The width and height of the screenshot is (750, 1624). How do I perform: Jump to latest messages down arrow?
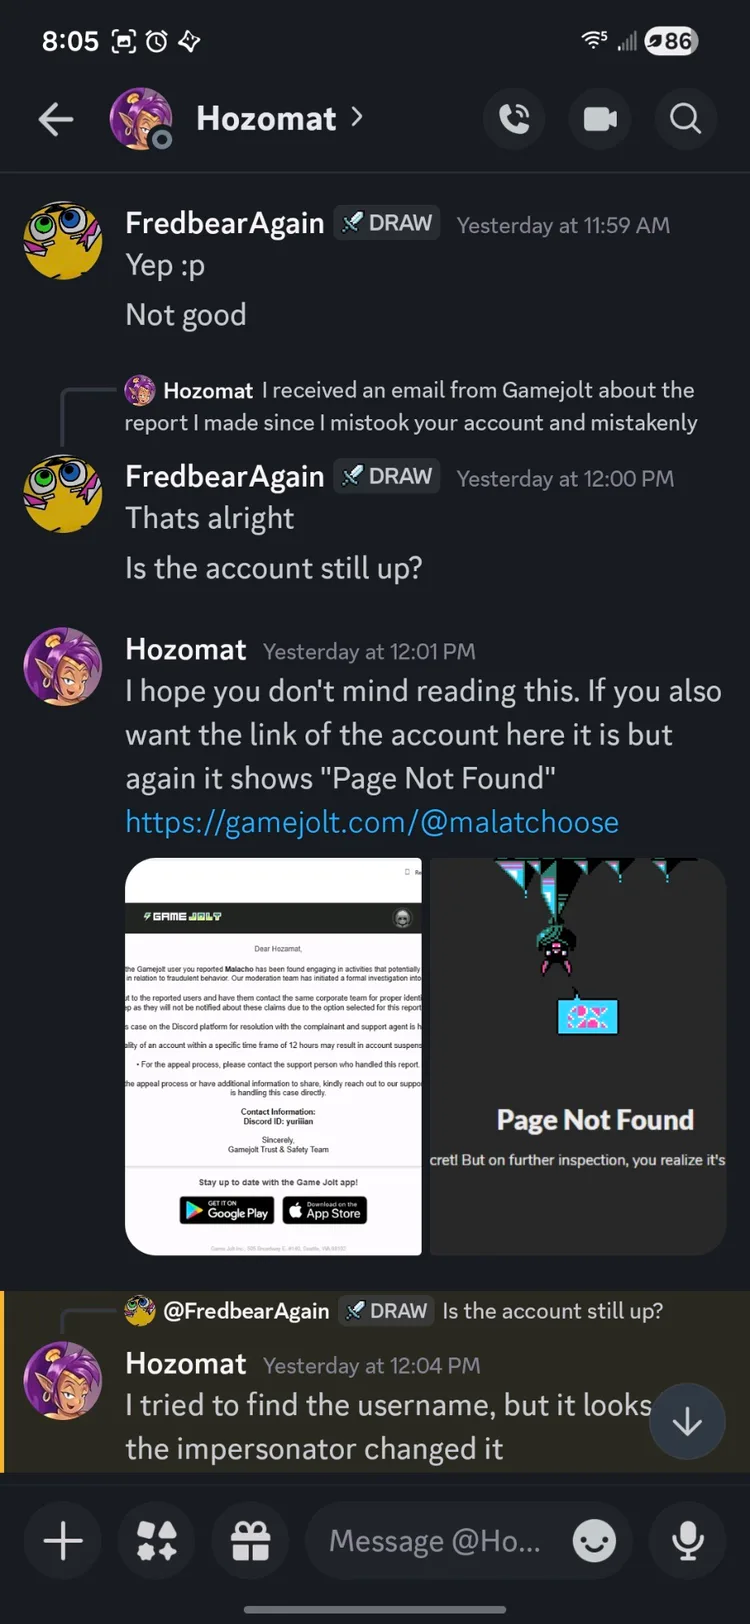point(687,1422)
